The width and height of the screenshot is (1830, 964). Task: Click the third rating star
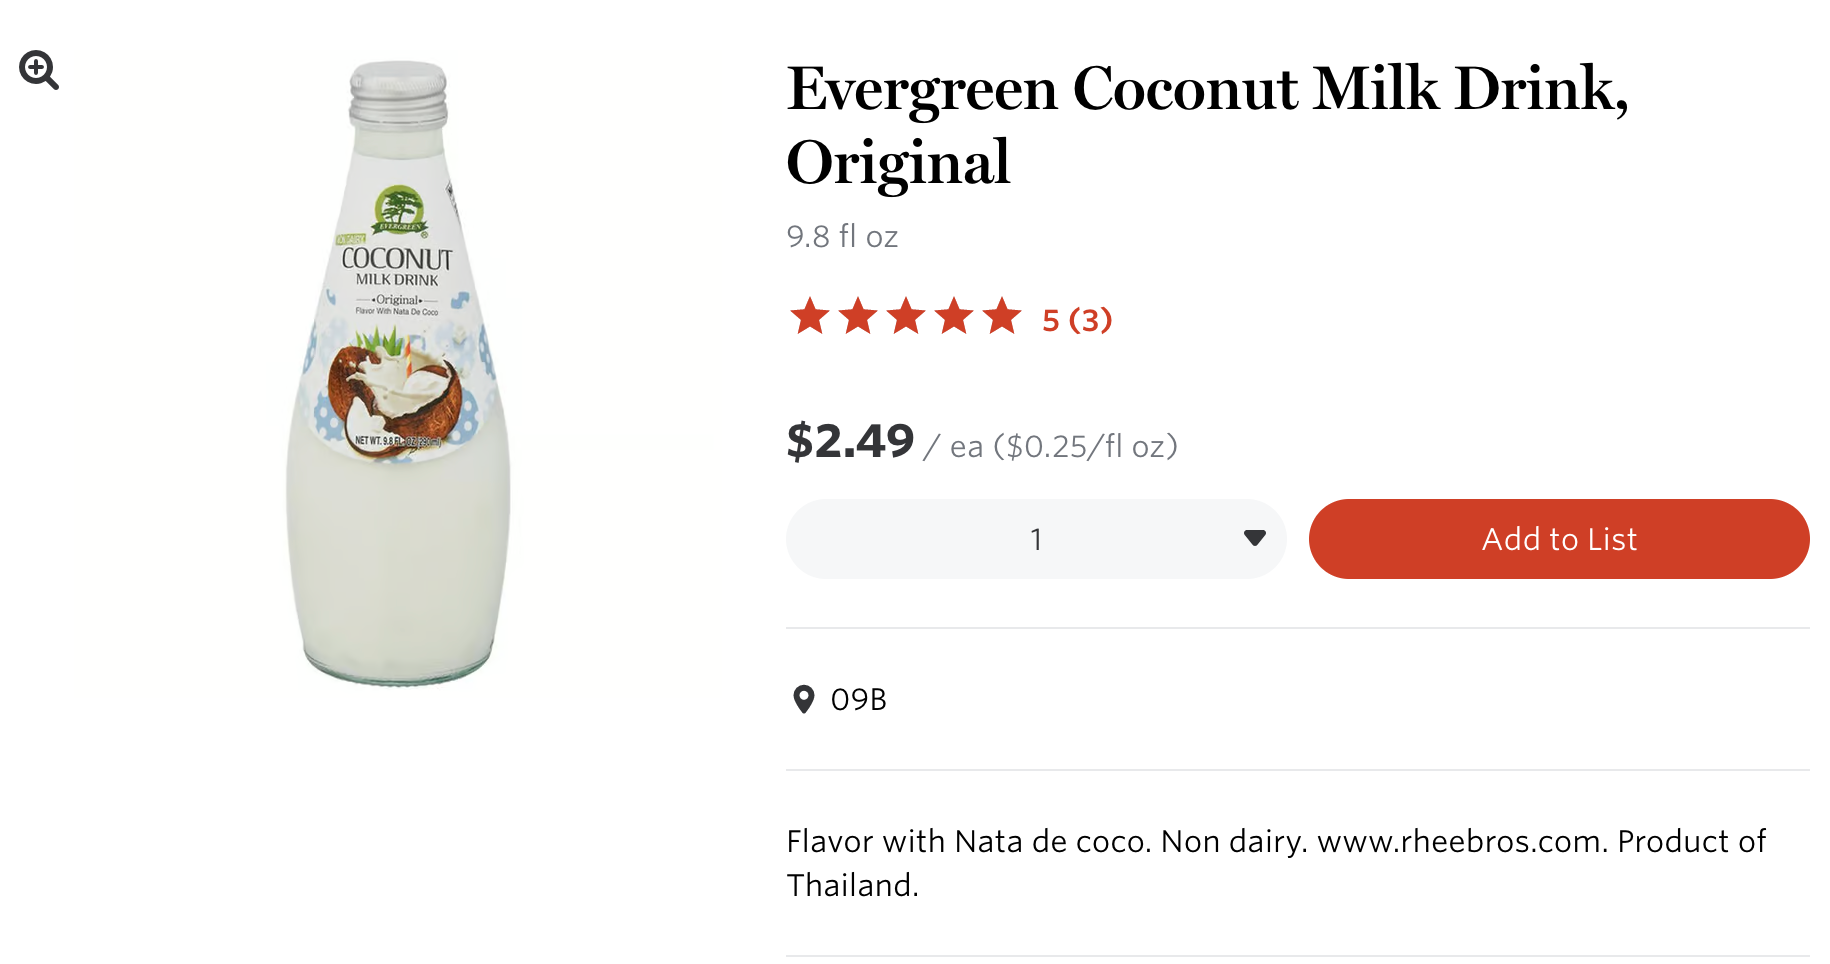click(906, 317)
